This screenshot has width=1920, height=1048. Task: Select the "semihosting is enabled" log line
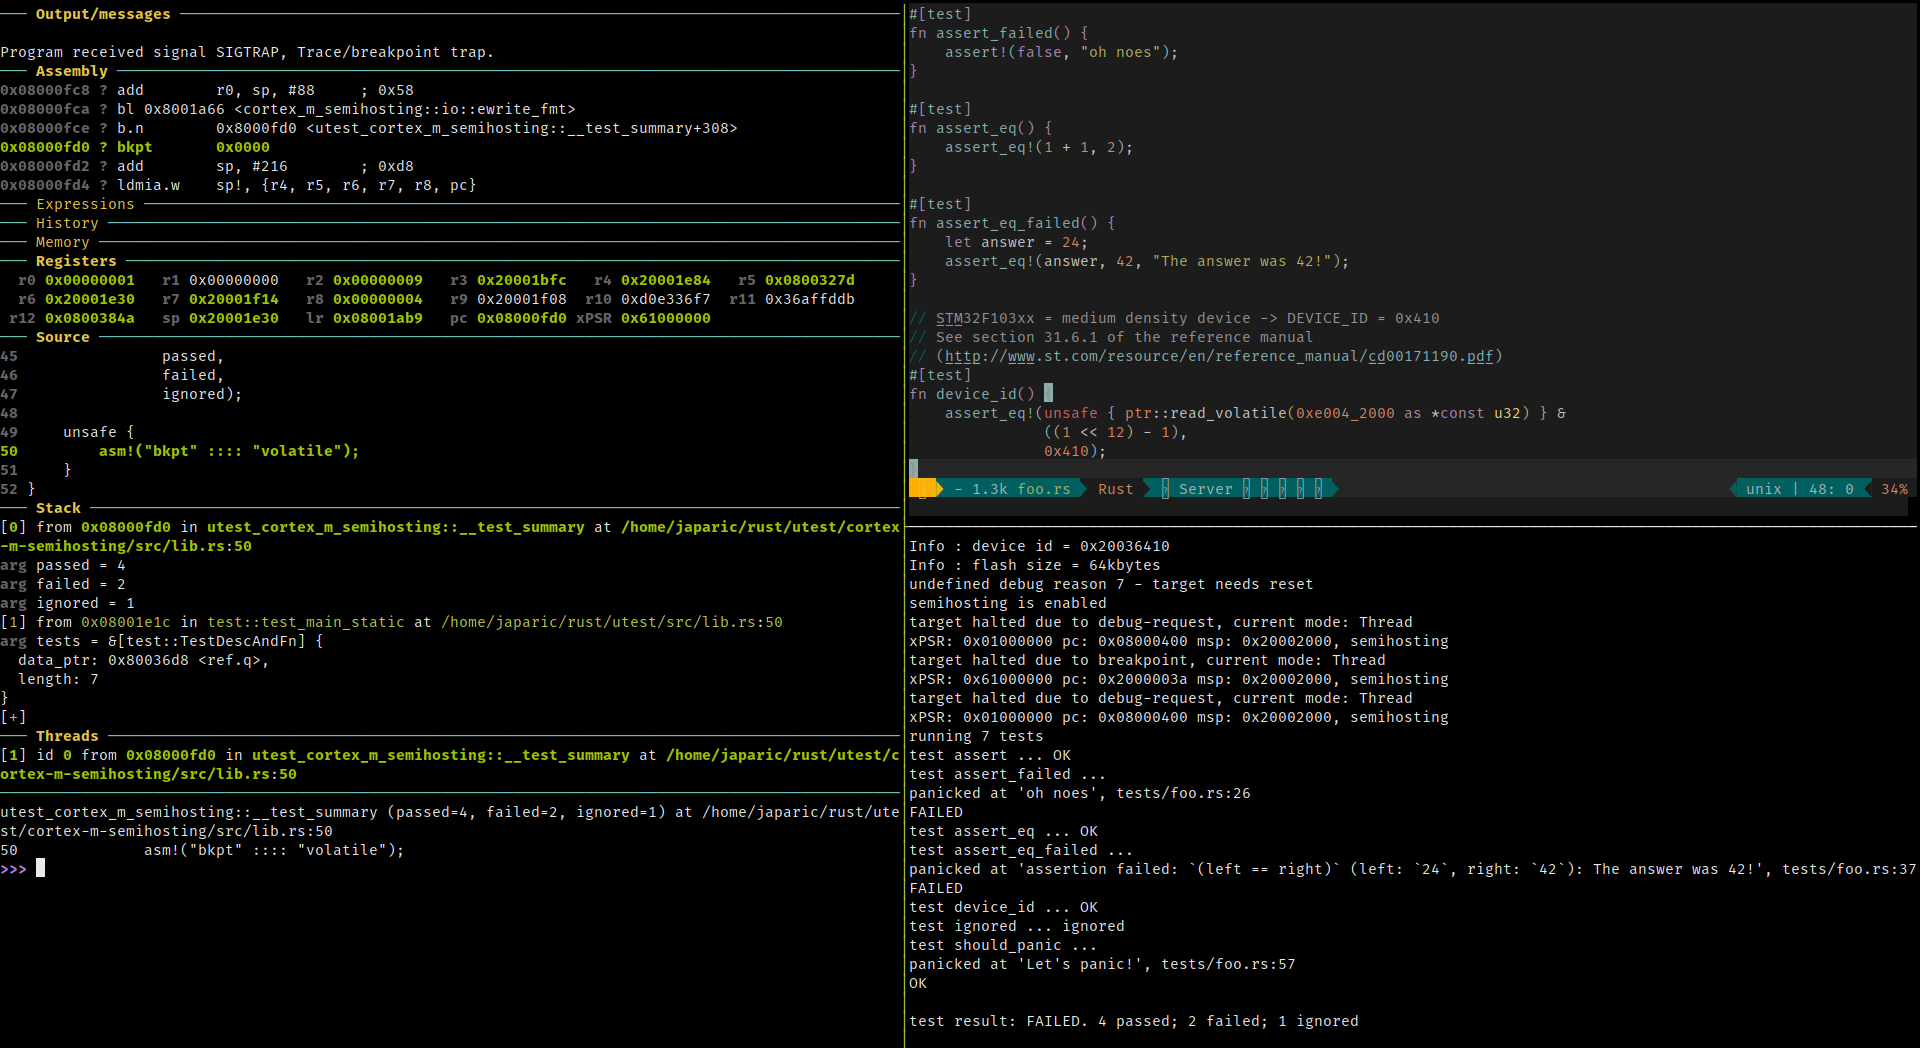[x=1008, y=603]
